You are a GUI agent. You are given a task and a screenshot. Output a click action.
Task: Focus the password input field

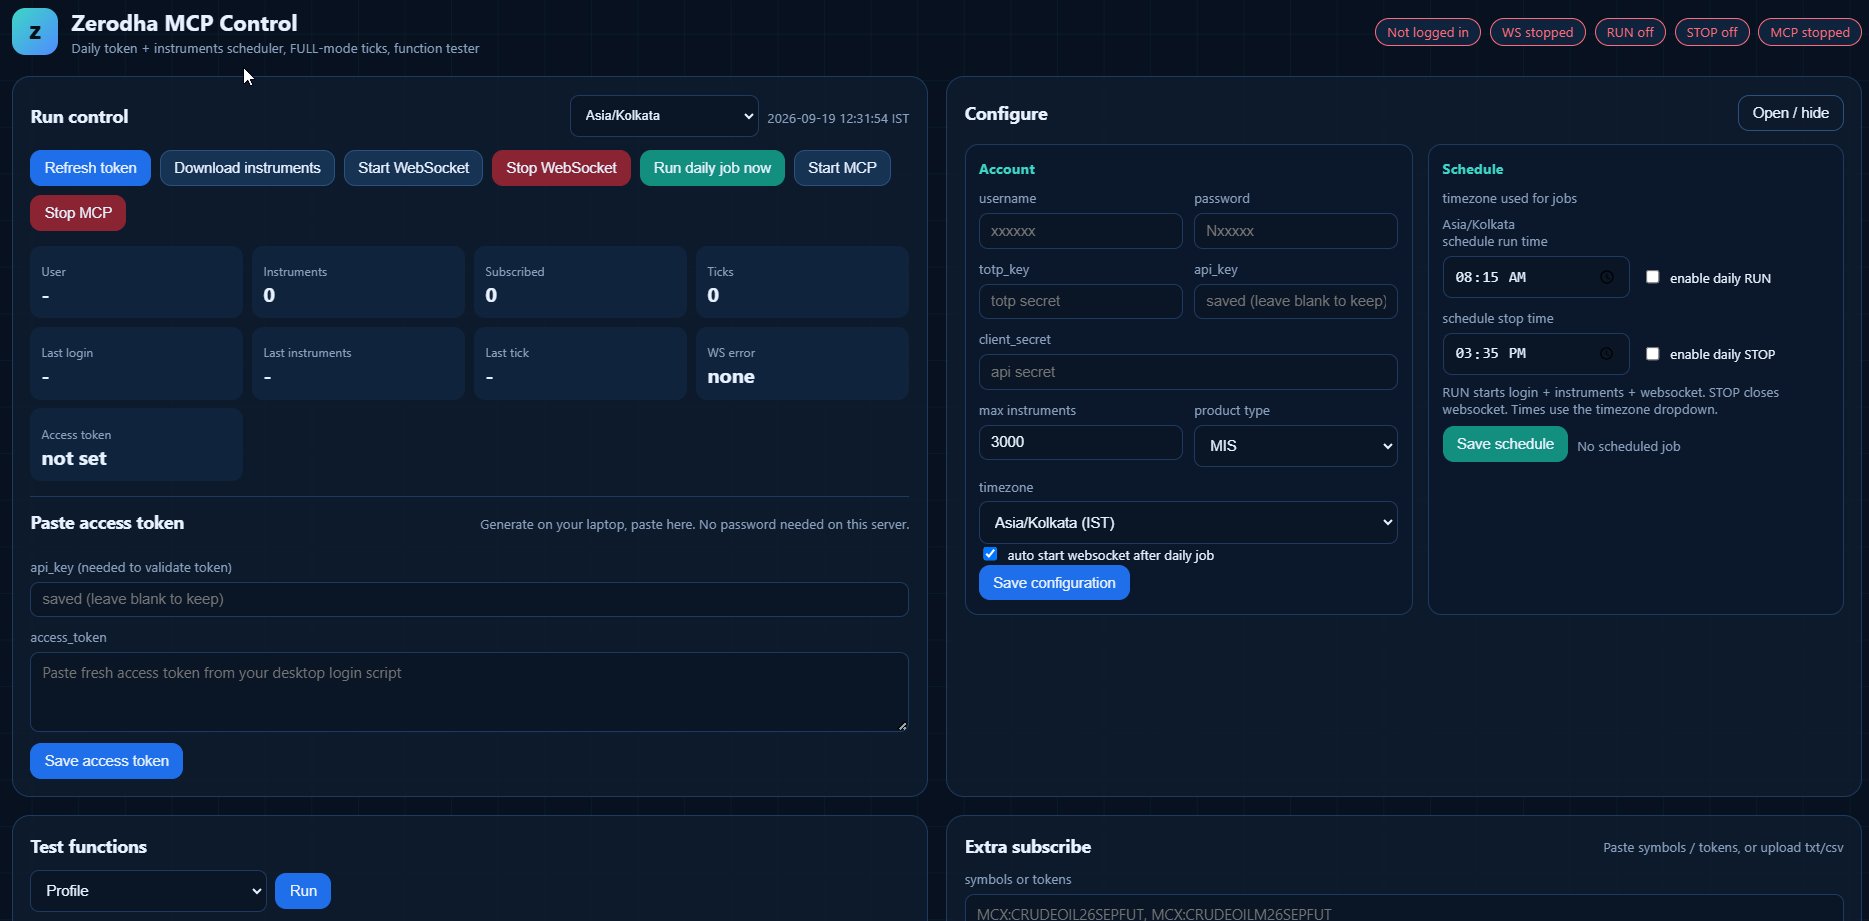pyautogui.click(x=1295, y=231)
